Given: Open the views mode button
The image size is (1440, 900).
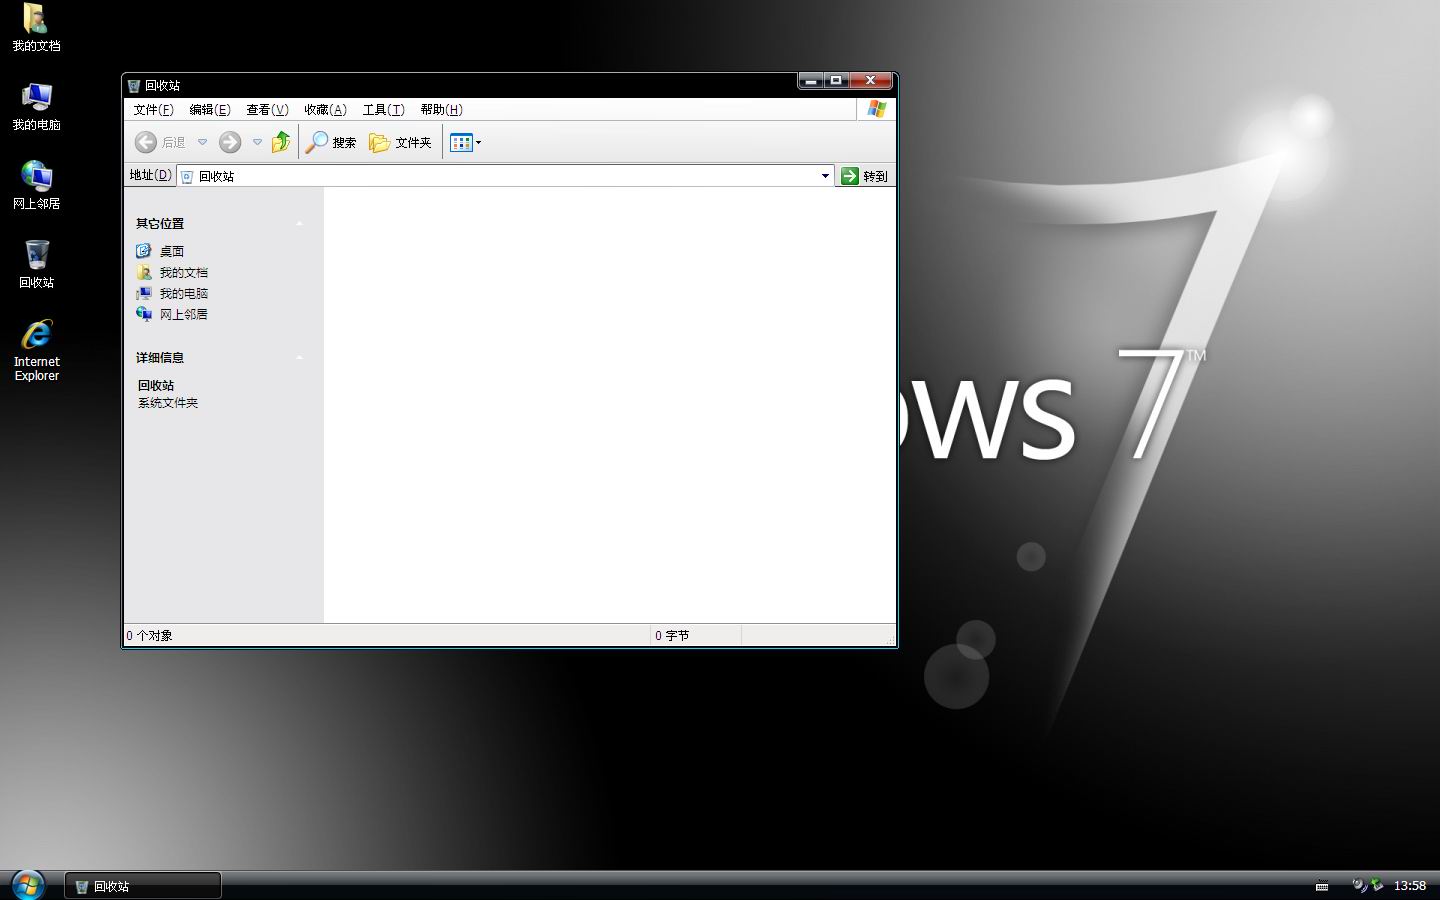Looking at the screenshot, I should click(x=465, y=142).
